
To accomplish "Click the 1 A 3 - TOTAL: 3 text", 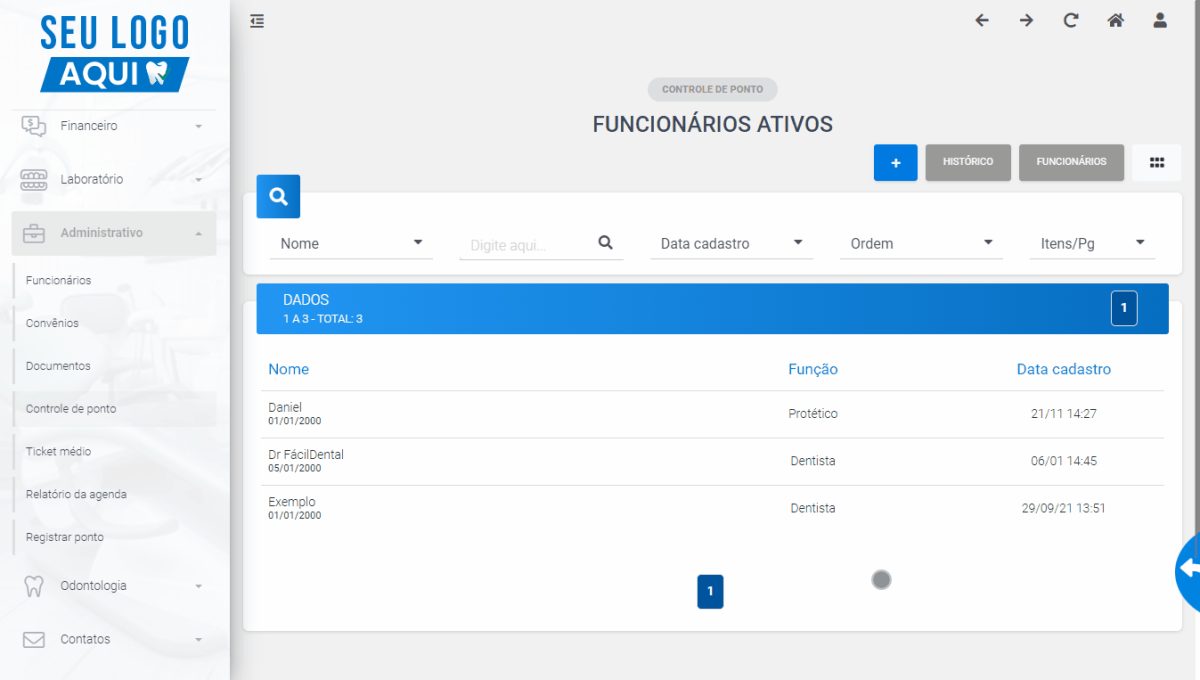I will (x=323, y=319).
